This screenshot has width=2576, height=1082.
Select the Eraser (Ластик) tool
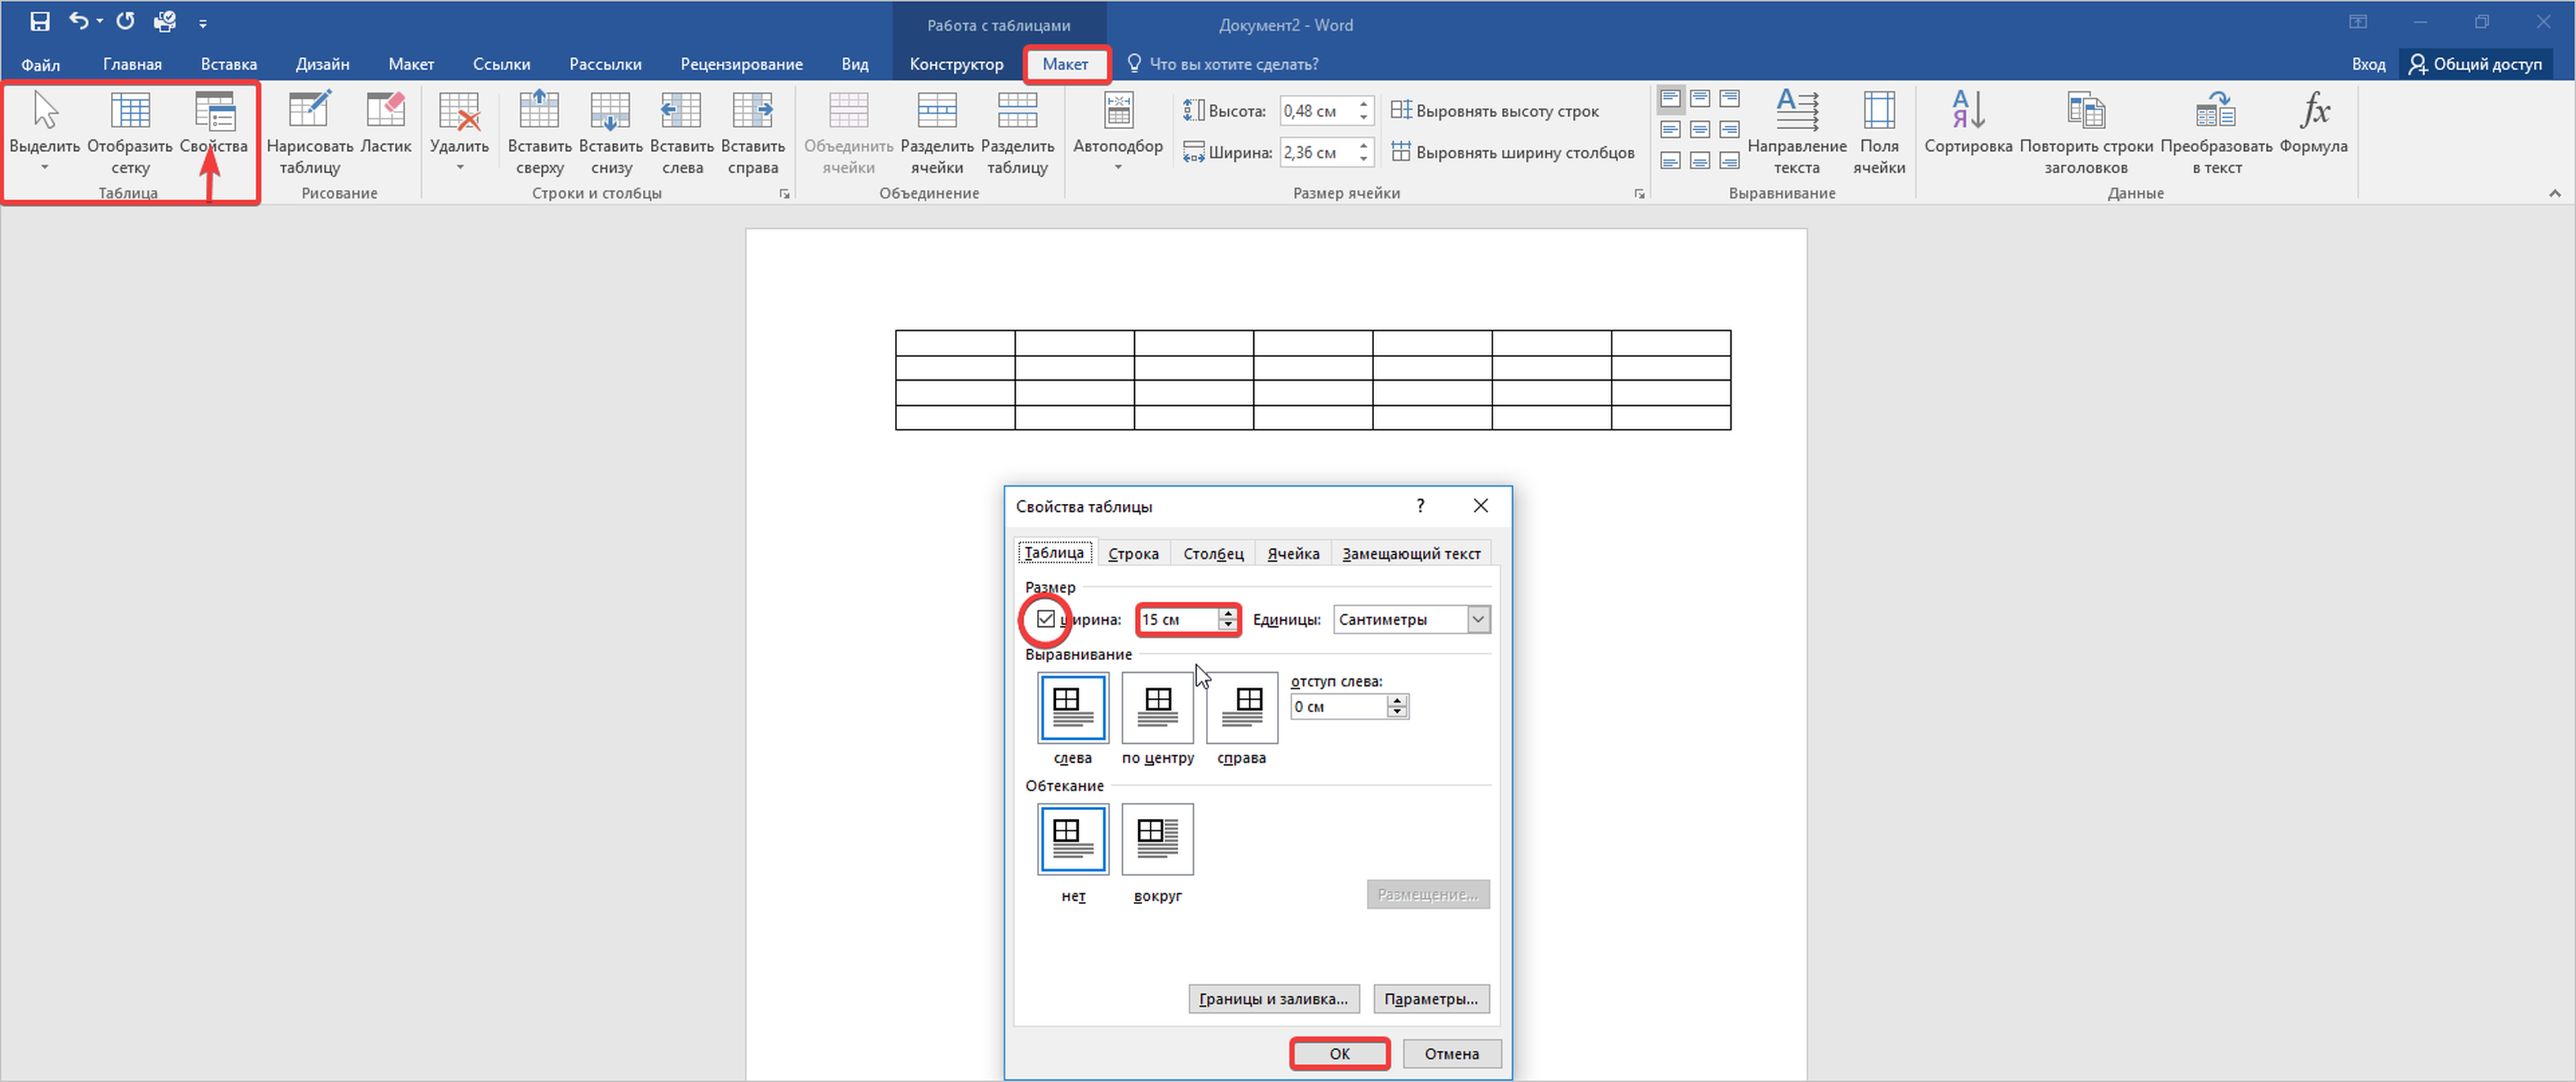tap(385, 112)
